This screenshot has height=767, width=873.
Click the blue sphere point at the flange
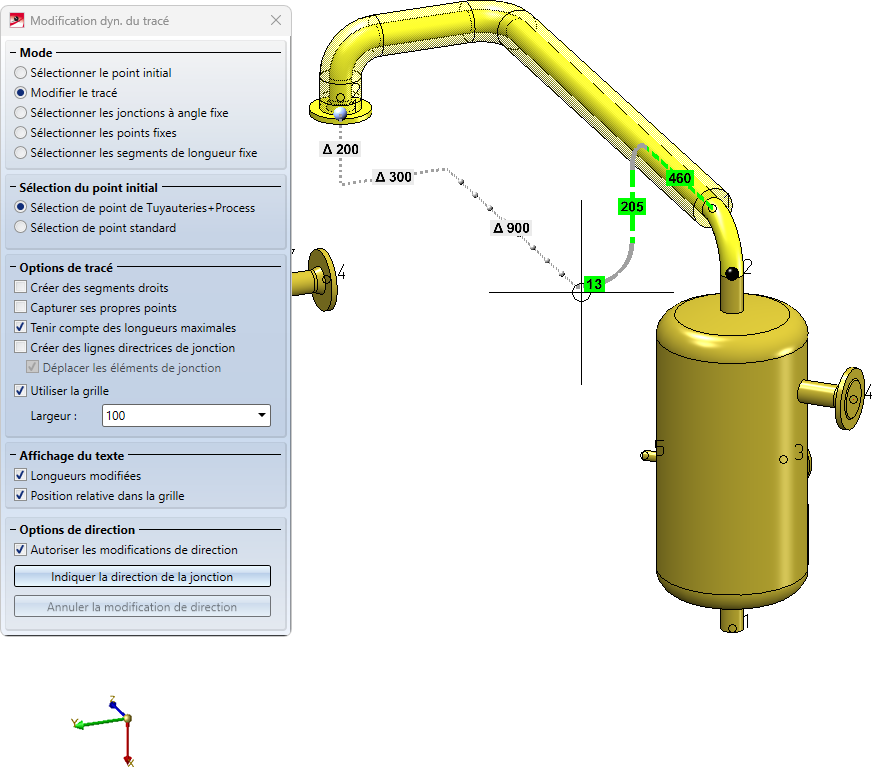(340, 114)
